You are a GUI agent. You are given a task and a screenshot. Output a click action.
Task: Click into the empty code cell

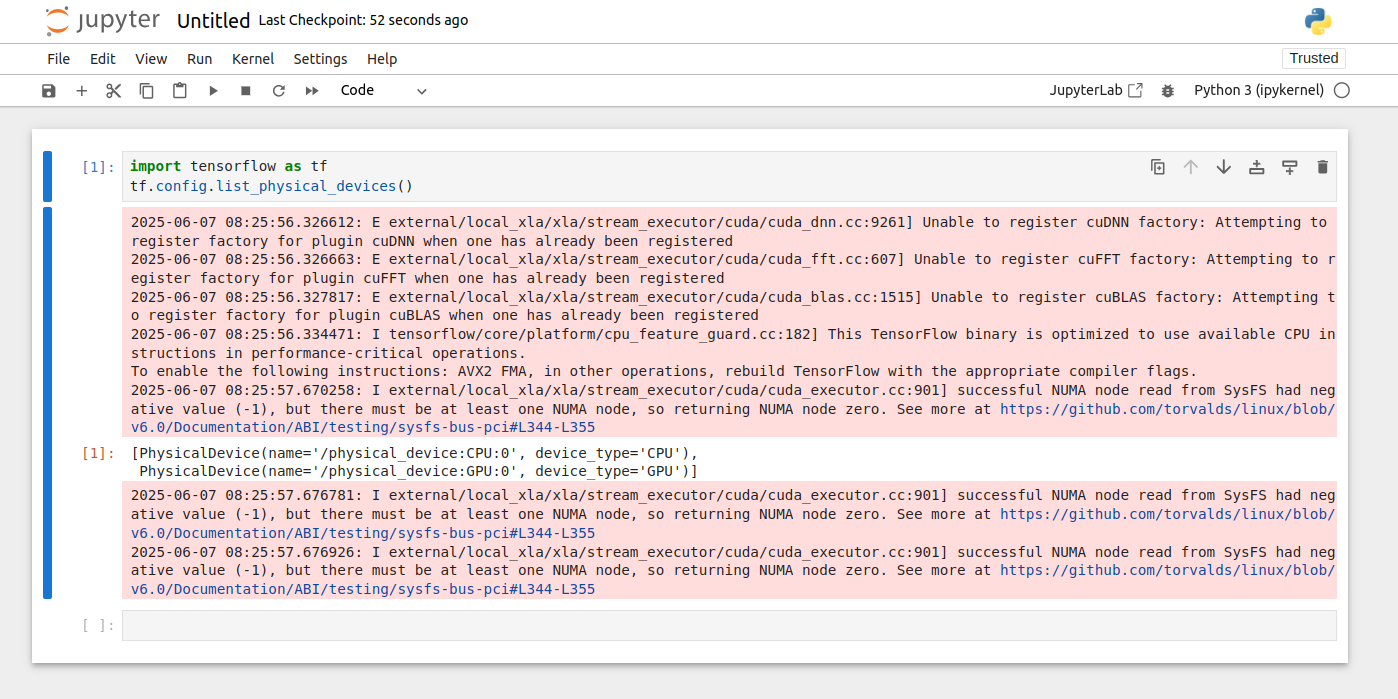728,626
